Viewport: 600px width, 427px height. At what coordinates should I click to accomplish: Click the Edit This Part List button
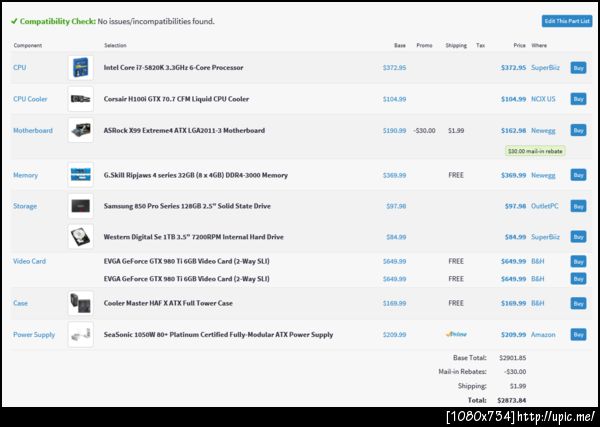(567, 21)
